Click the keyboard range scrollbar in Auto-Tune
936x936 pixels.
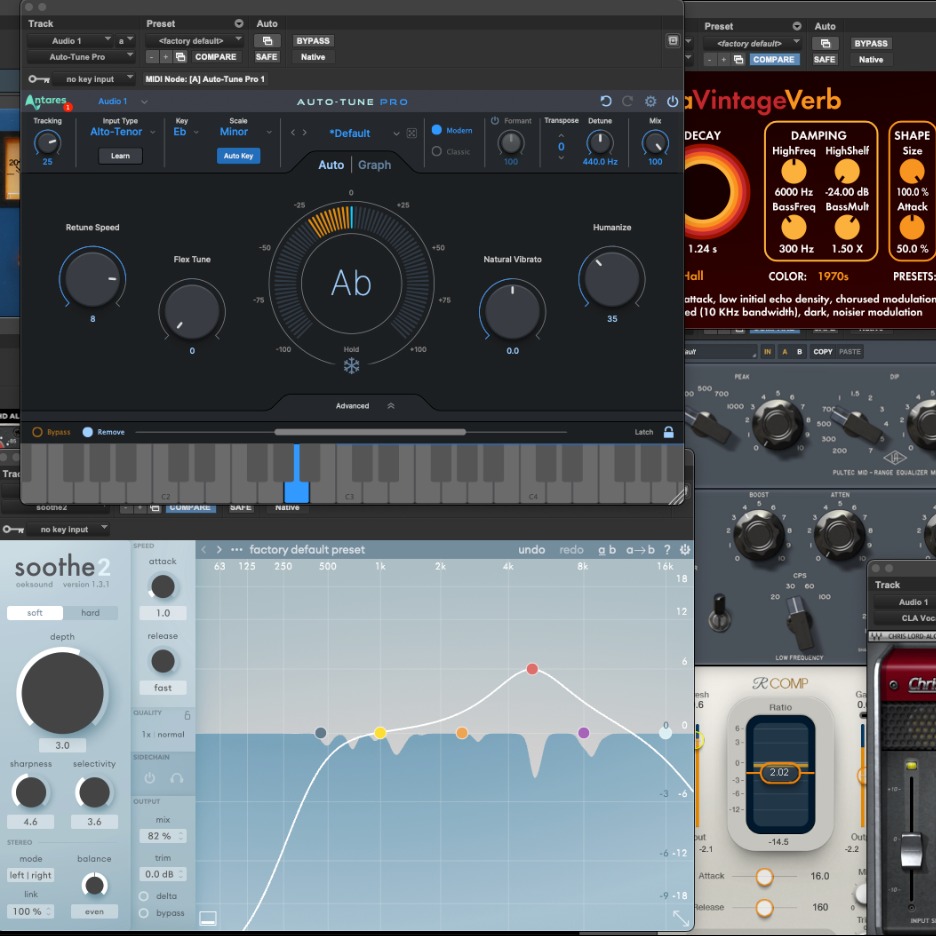pos(370,432)
